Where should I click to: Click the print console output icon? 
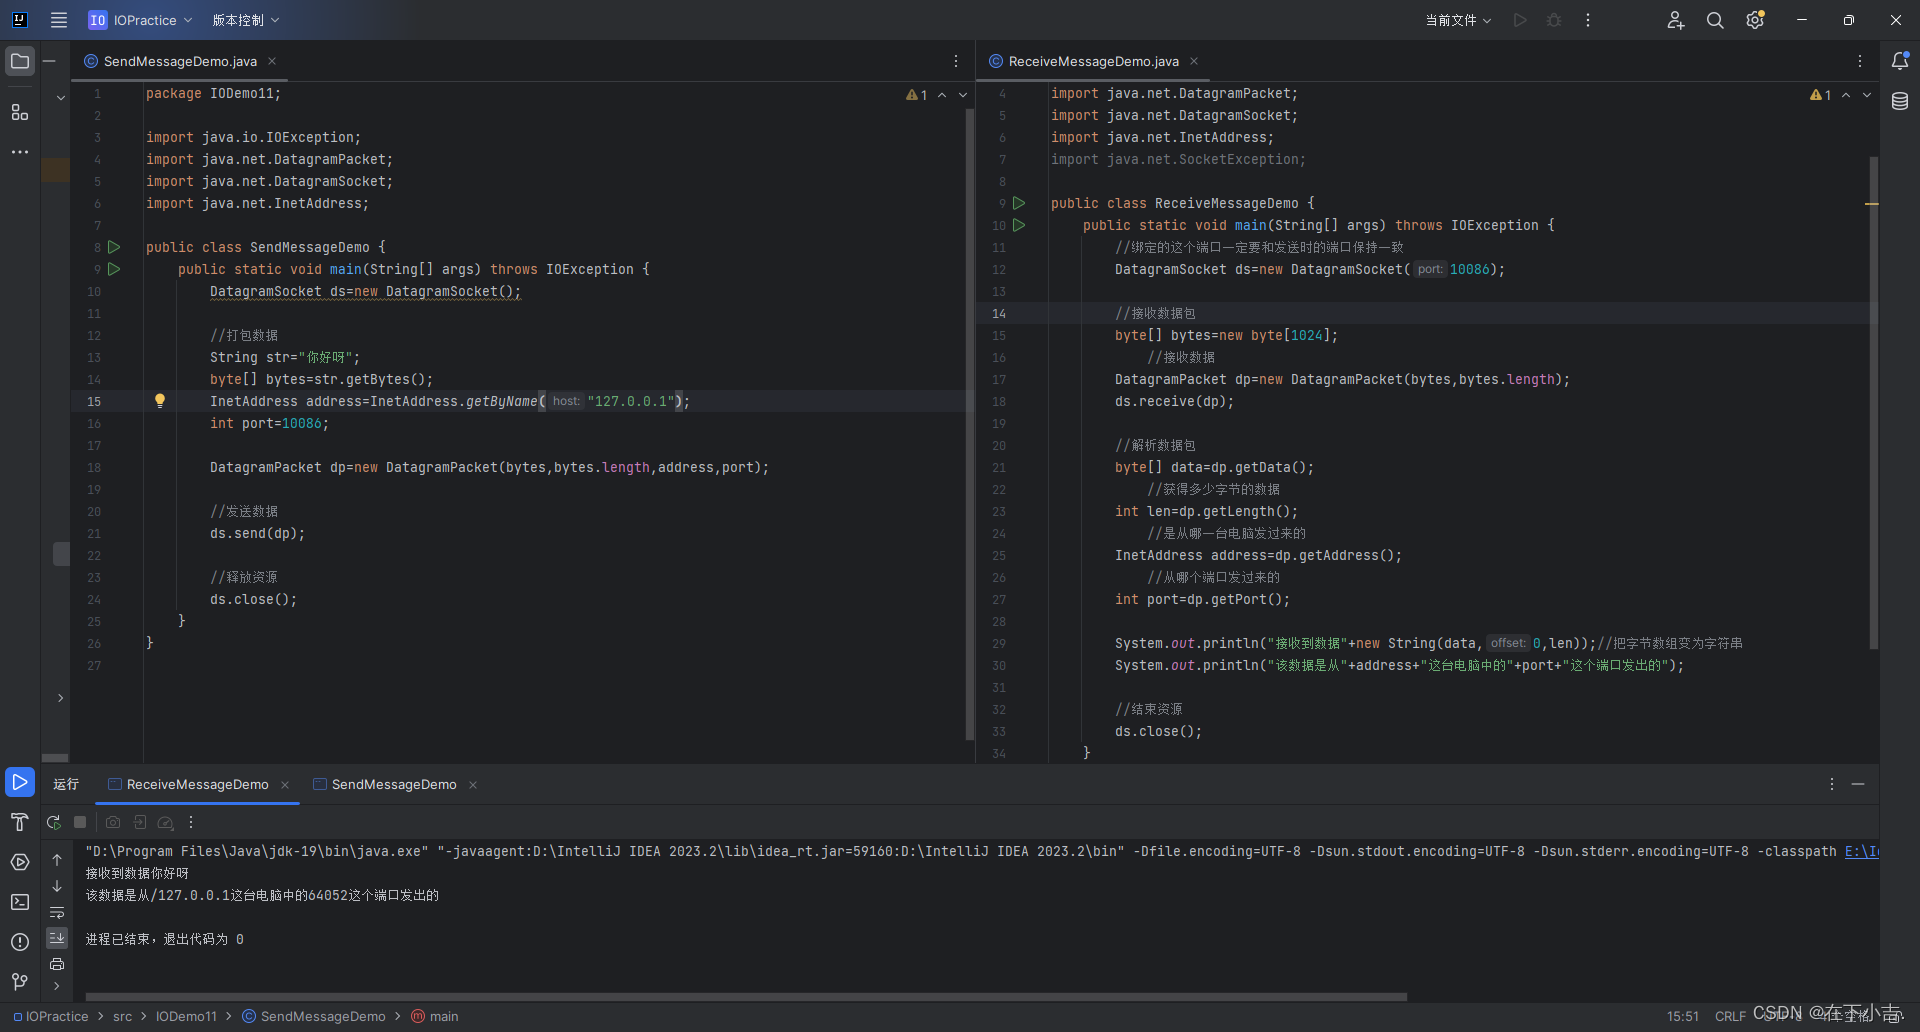(x=57, y=964)
